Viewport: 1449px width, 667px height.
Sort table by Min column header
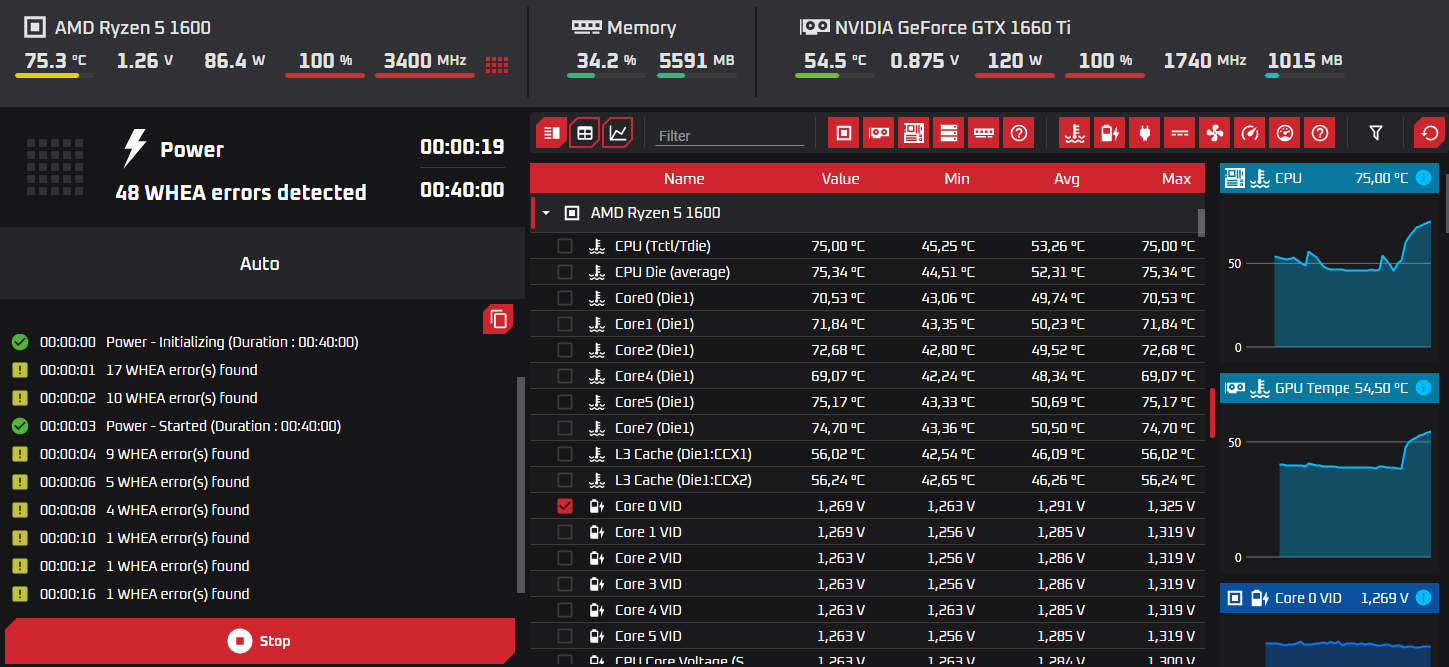[x=957, y=179]
